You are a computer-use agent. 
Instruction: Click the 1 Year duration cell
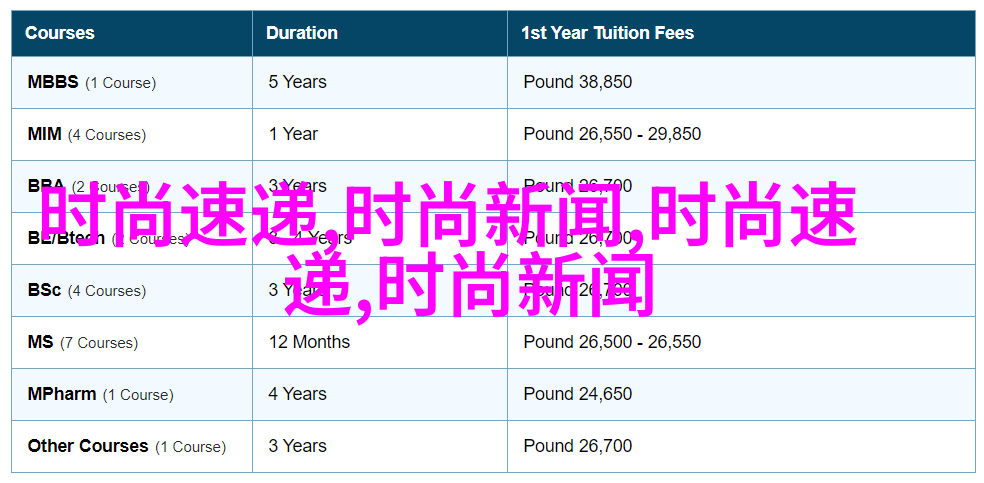293,134
